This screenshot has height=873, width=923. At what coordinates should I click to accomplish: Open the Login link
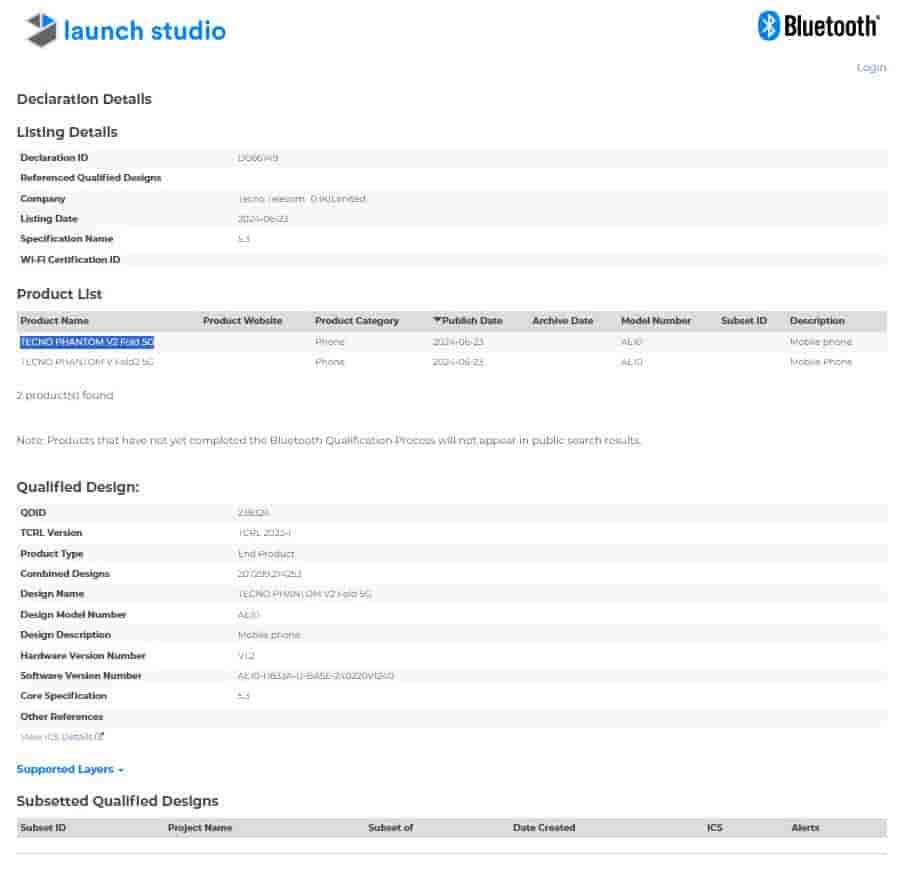coord(871,68)
